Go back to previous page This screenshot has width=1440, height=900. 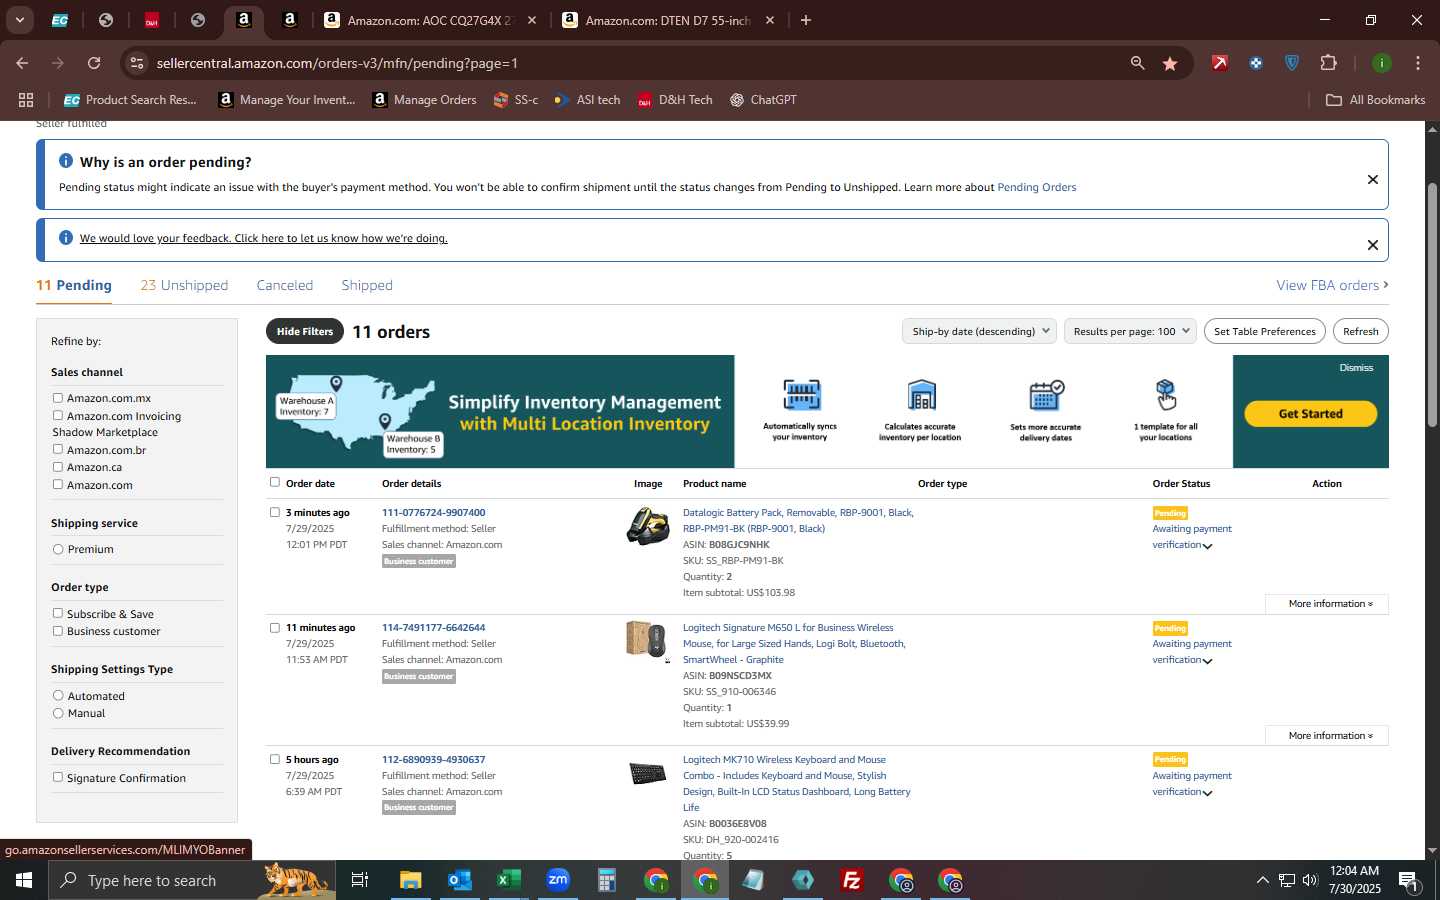click(x=22, y=63)
